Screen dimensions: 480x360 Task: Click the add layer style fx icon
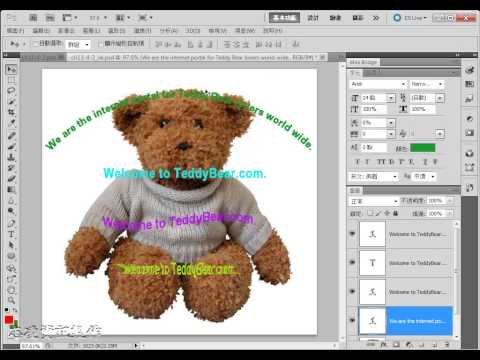[x=383, y=344]
